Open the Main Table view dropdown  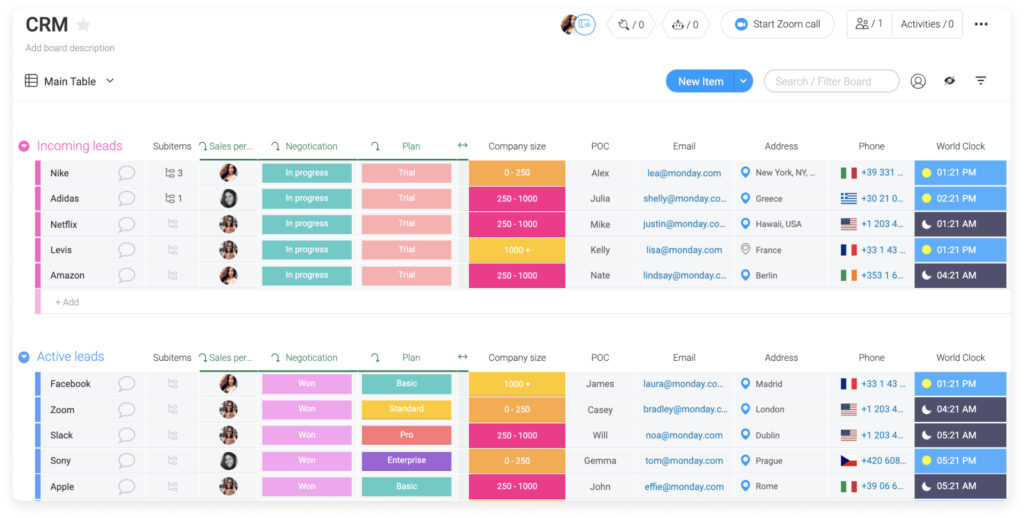pos(110,81)
